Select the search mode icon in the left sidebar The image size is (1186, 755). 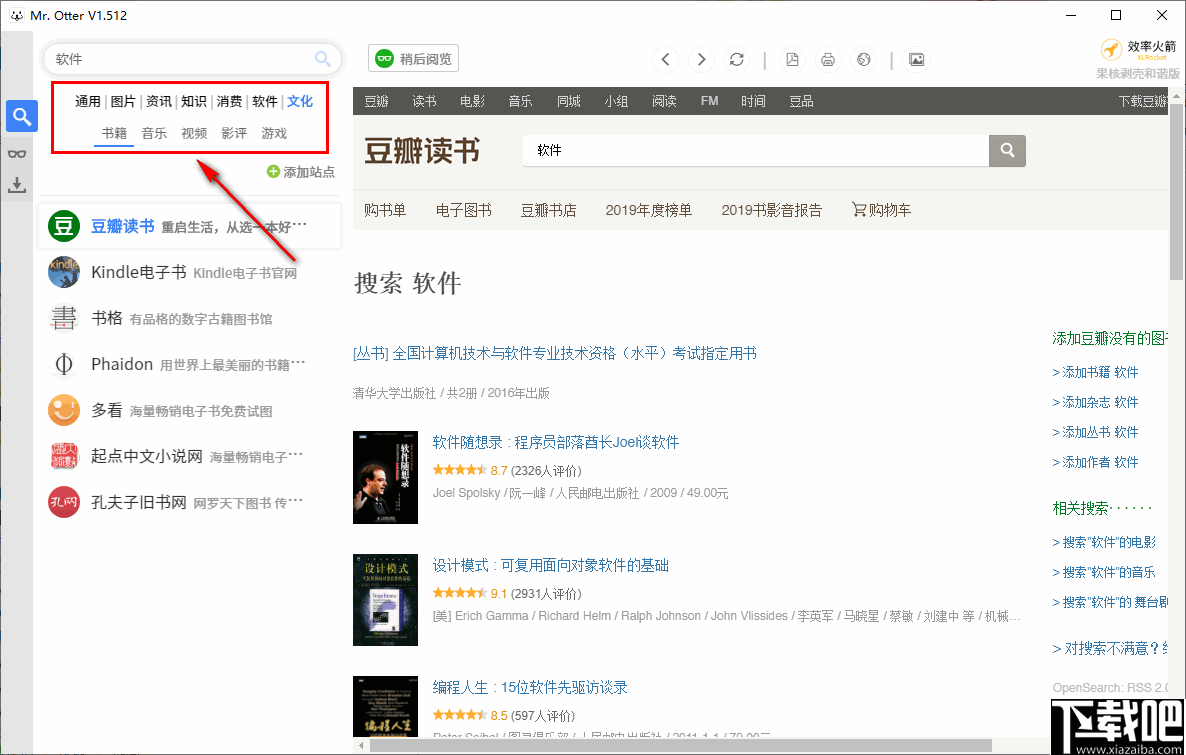point(22,116)
